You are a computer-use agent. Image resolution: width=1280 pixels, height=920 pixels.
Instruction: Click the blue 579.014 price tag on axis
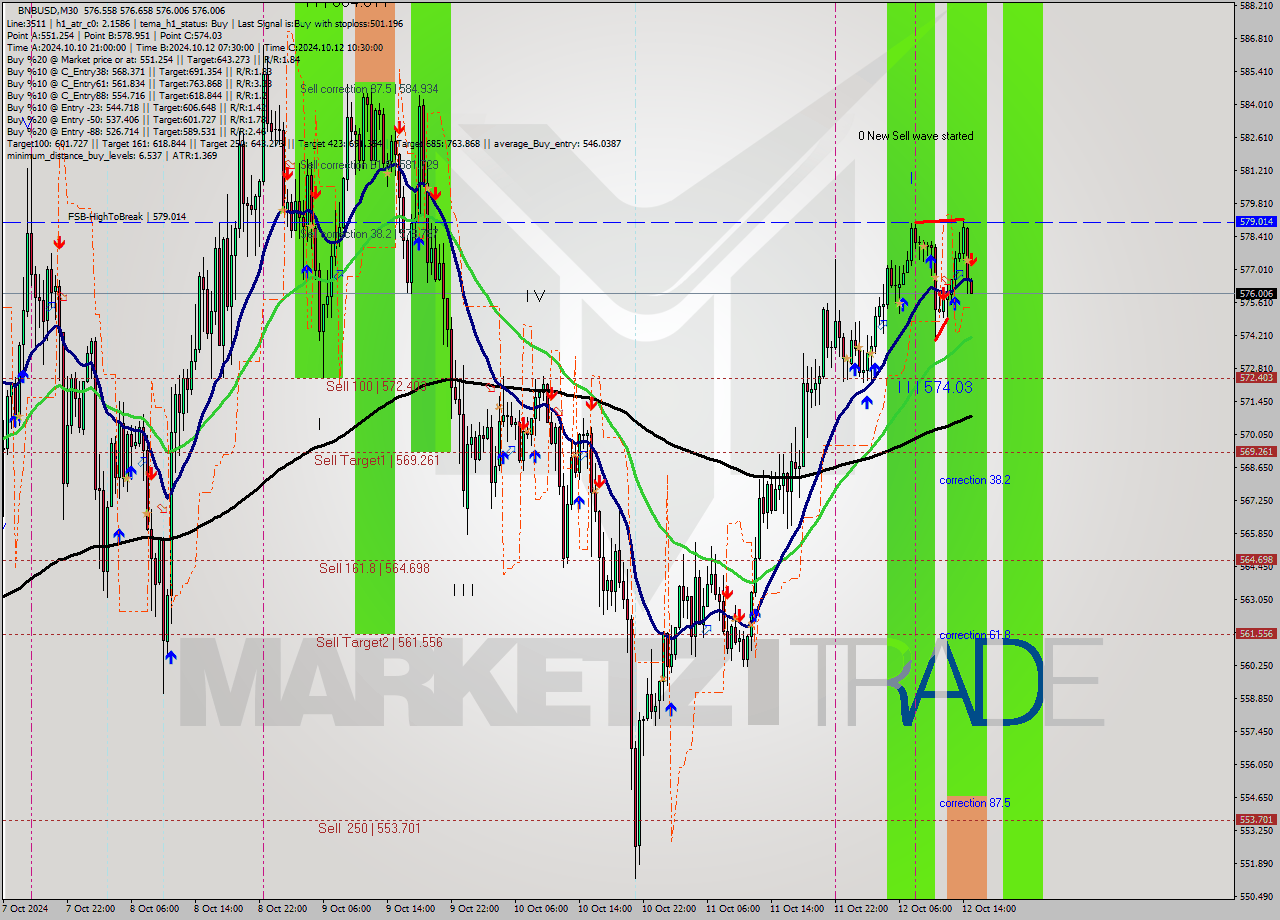coord(1256,221)
